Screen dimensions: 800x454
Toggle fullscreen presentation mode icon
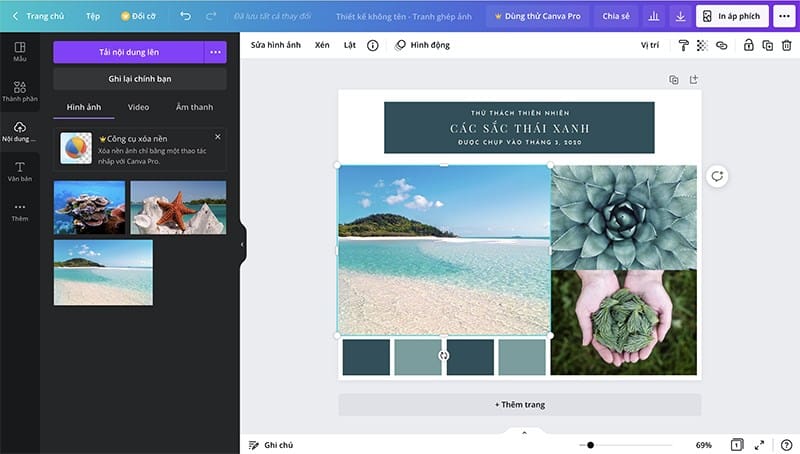click(x=760, y=444)
